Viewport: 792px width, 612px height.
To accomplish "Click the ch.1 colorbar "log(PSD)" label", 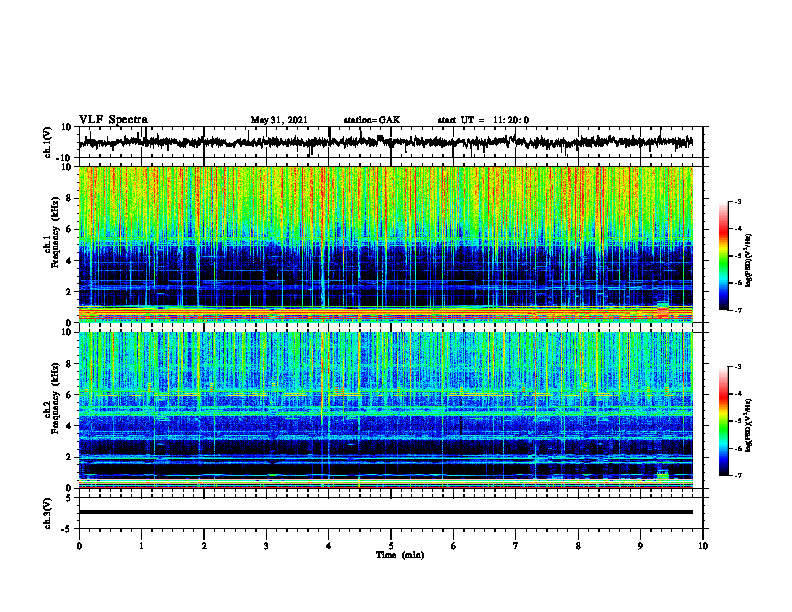I will tap(749, 261).
